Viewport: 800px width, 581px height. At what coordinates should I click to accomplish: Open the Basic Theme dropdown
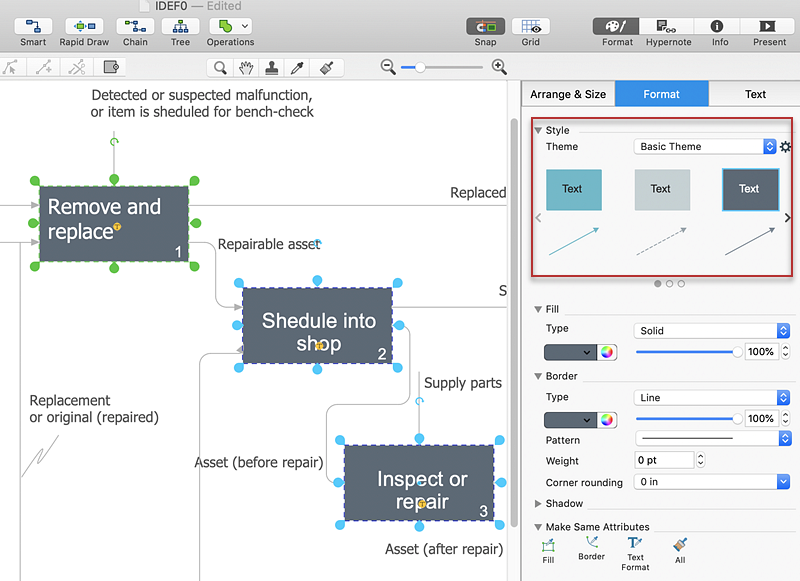[705, 146]
